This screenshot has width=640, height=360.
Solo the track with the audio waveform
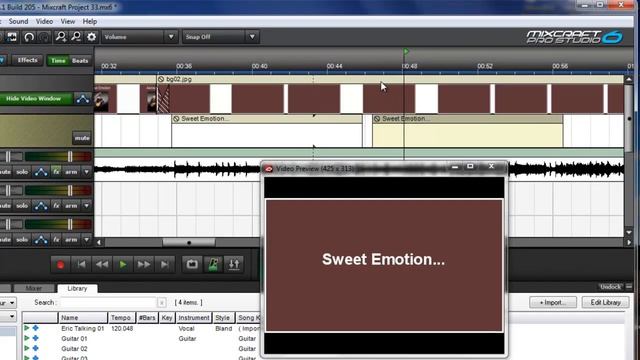tap(22, 172)
